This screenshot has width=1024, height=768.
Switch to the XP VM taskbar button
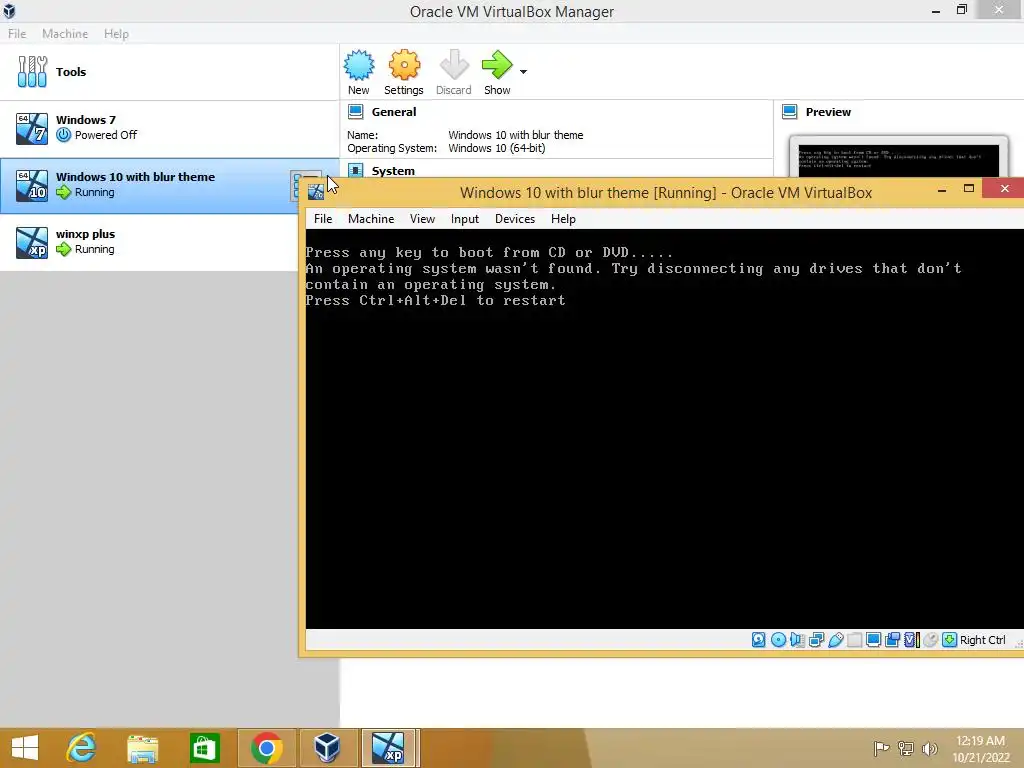(389, 748)
